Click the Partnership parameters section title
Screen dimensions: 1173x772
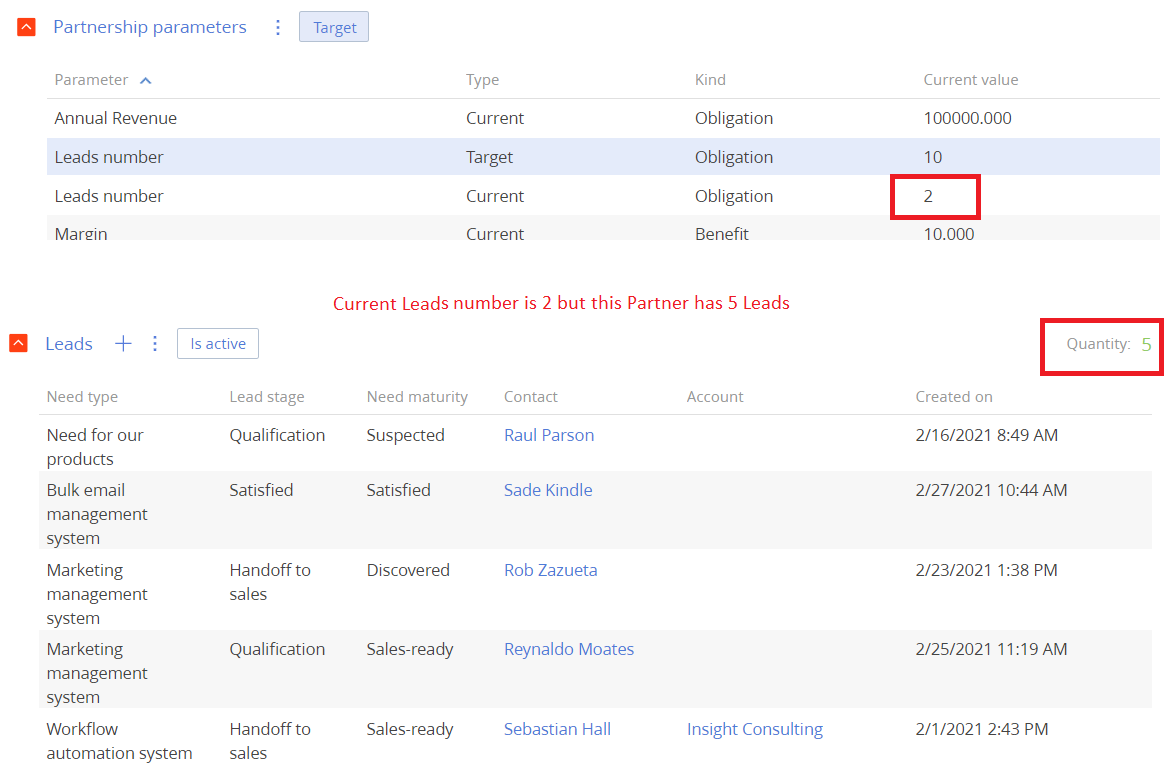[x=150, y=27]
